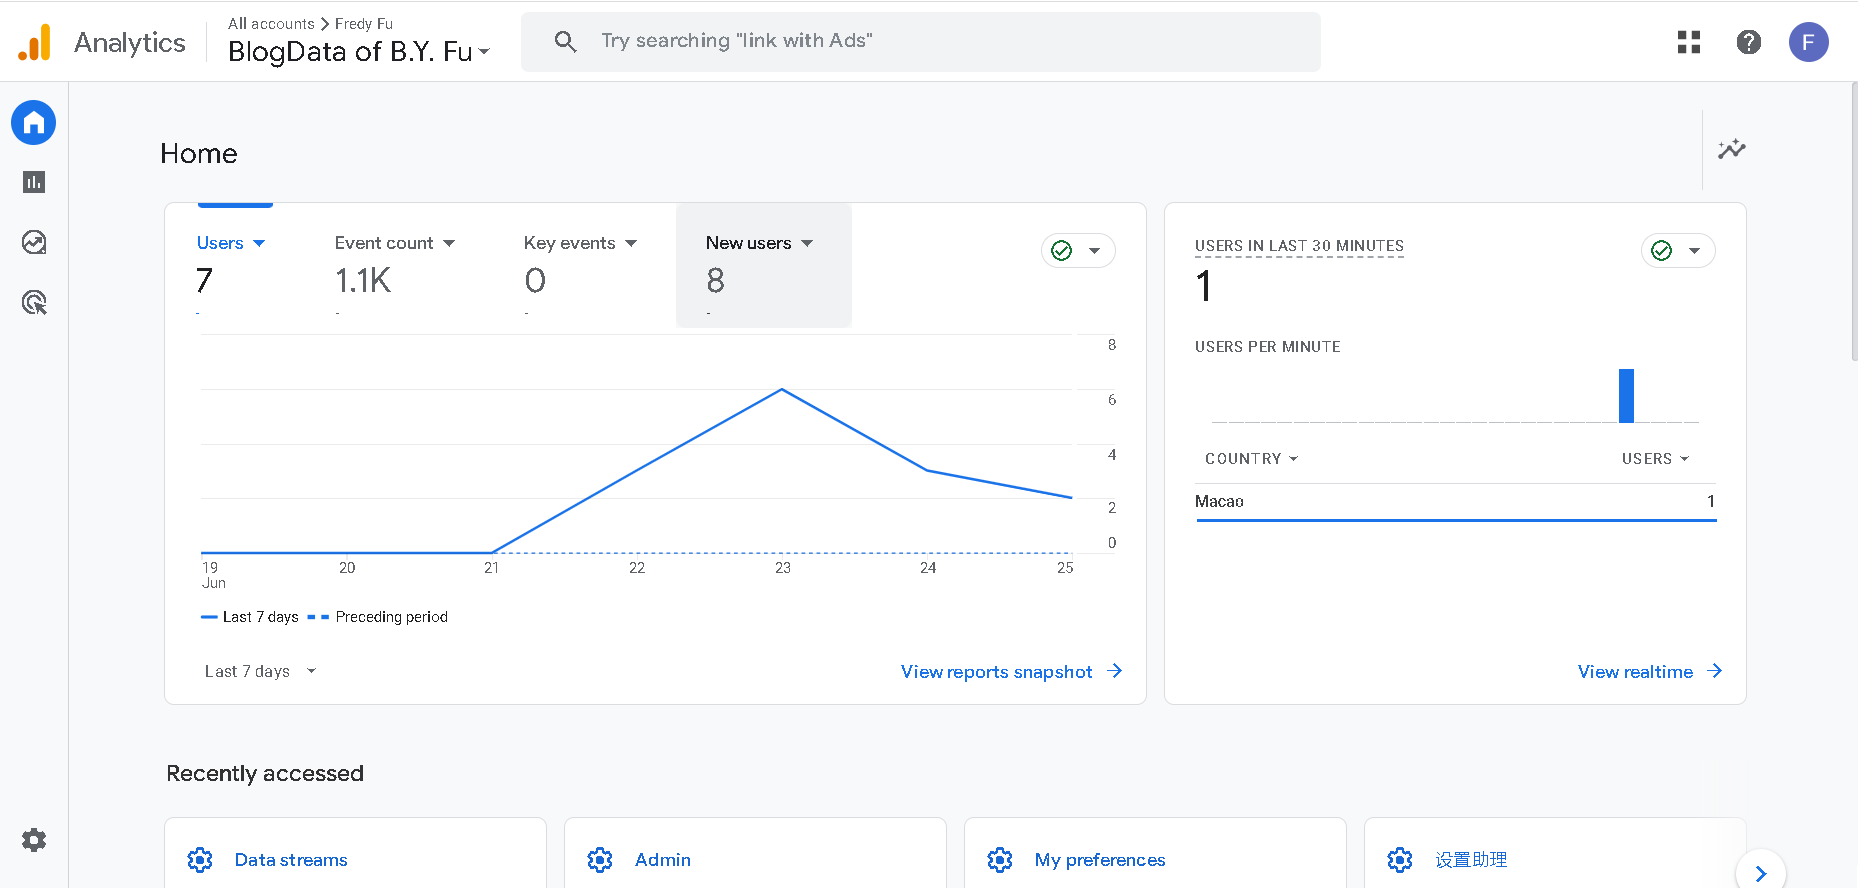Expand the Last 7 days date range

pos(260,671)
